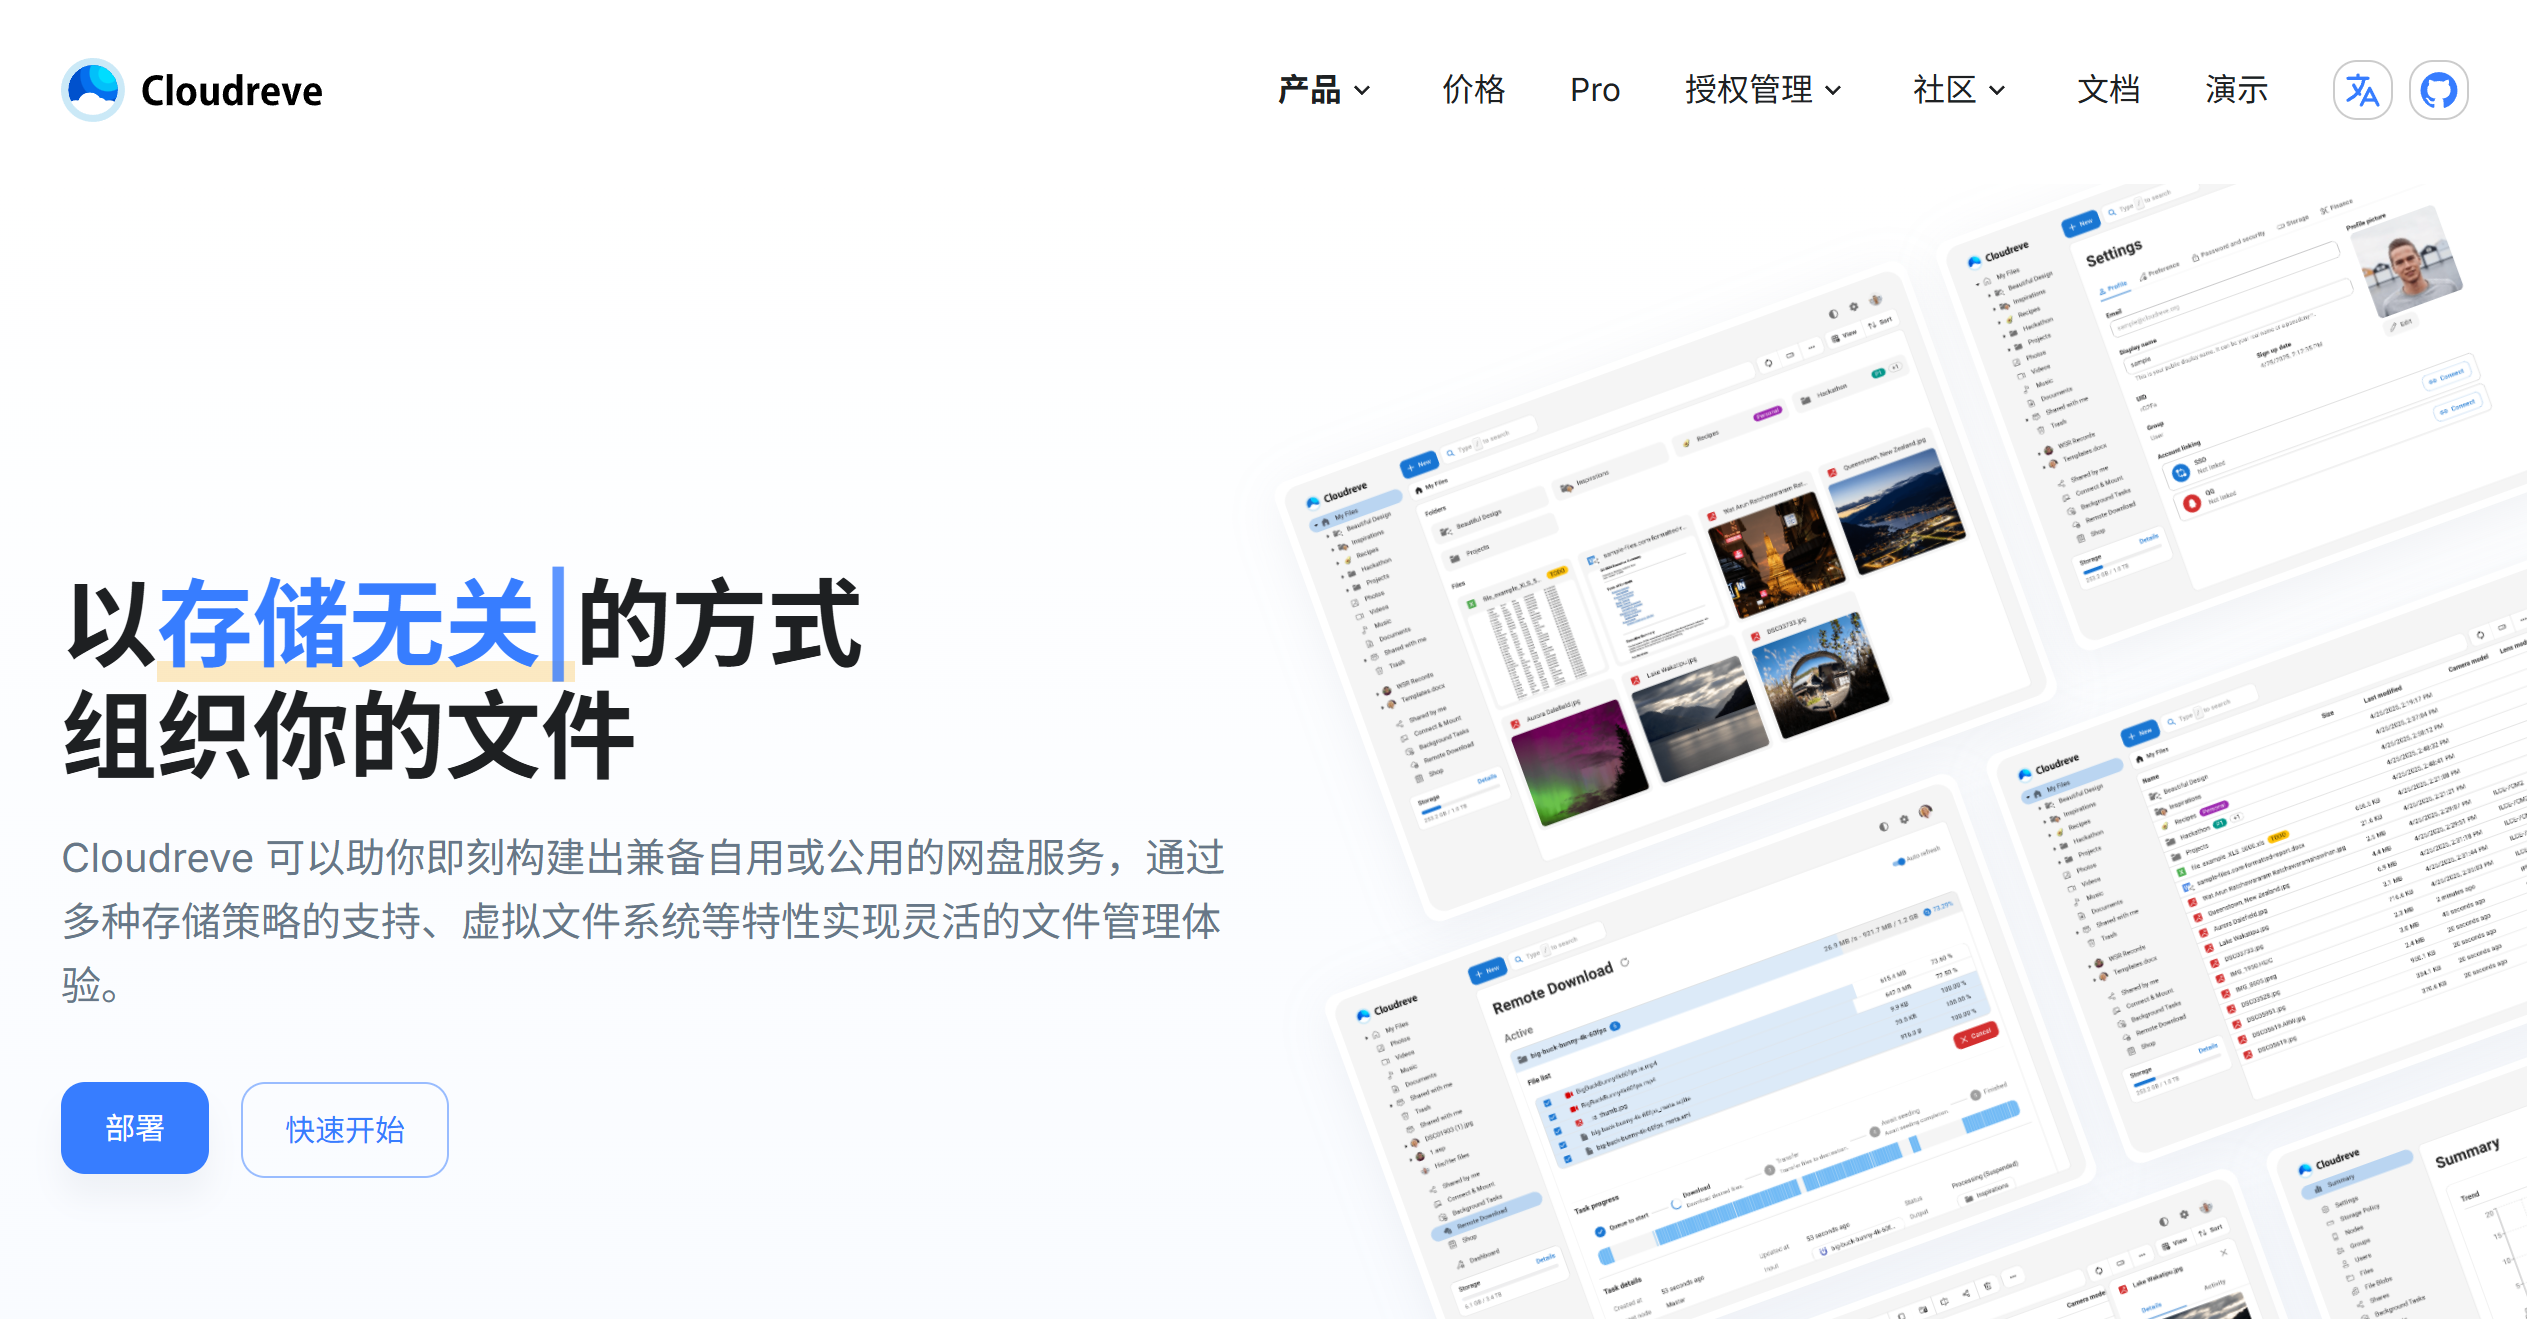Viewport: 2527px width, 1319px height.
Task: Open the 文档 documentation link
Action: (x=2108, y=90)
